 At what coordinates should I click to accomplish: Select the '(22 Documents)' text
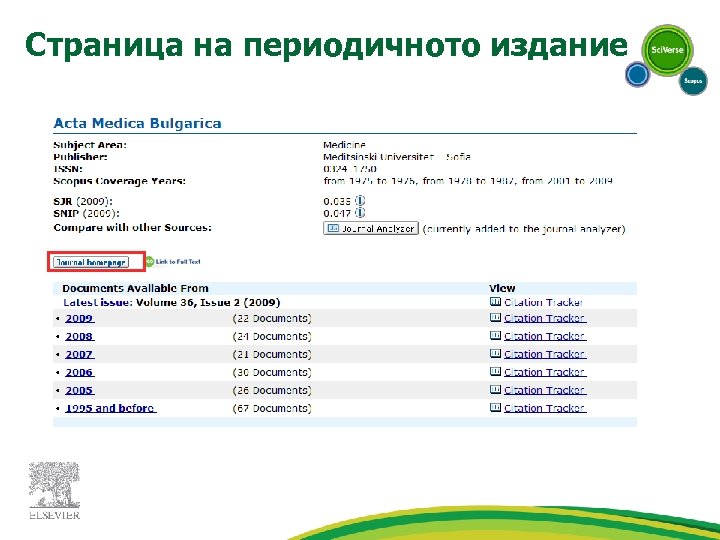click(272, 318)
